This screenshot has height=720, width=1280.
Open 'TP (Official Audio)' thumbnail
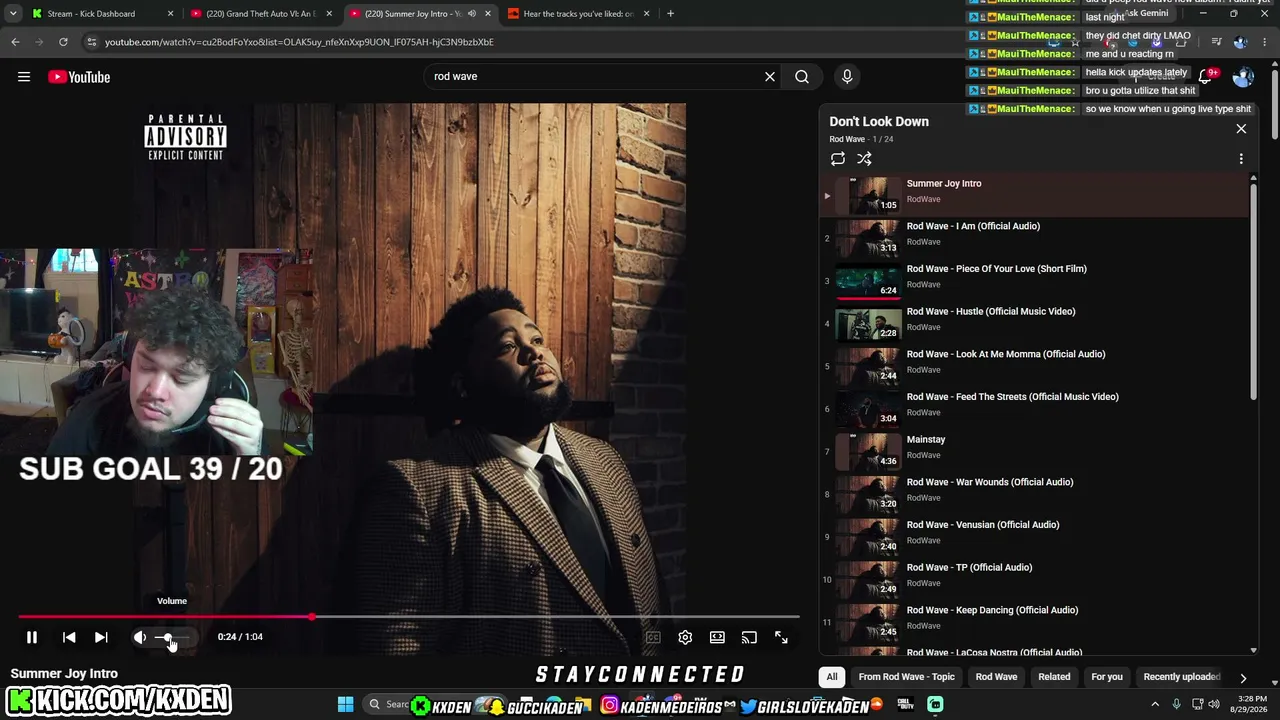[x=868, y=580]
